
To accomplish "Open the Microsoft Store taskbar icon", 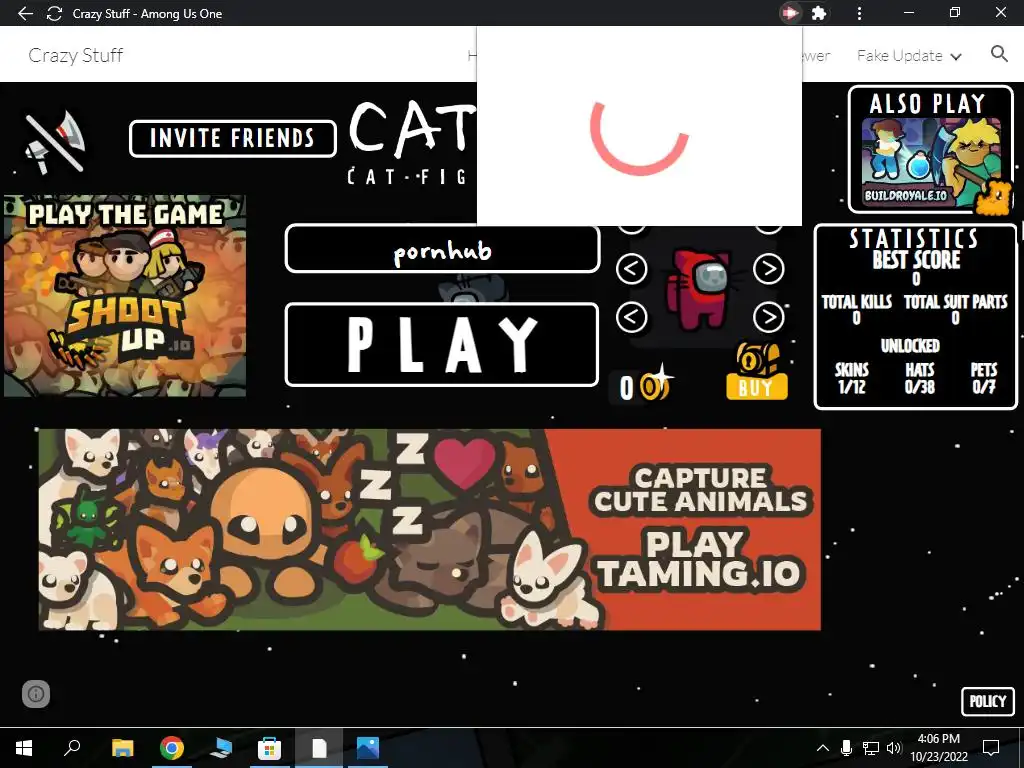I will [x=269, y=748].
